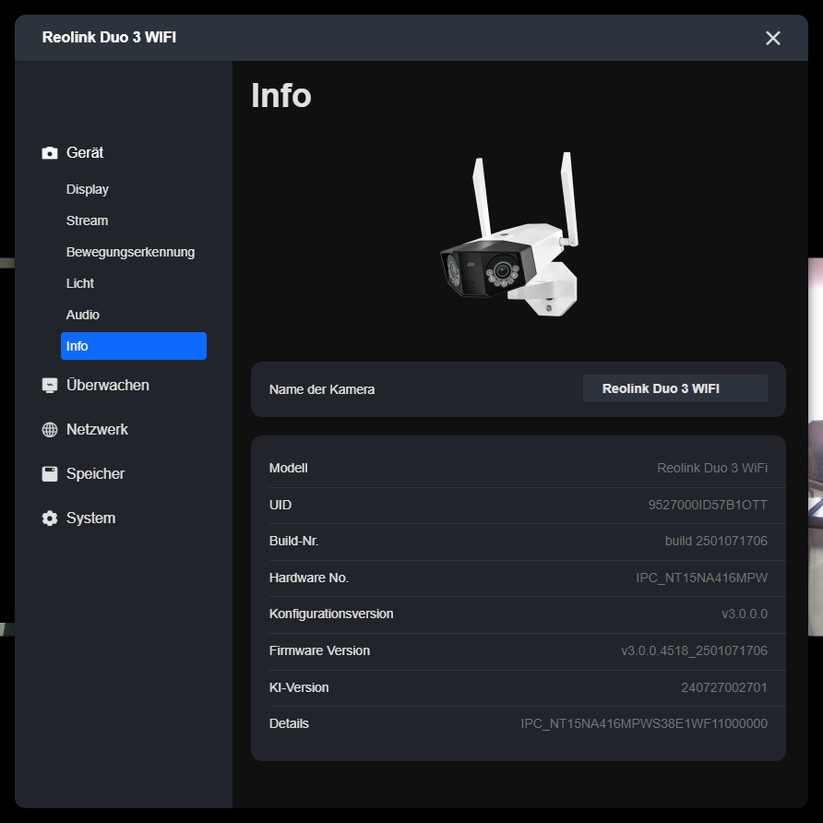Open Netzwerk using the globe icon
Image resolution: width=823 pixels, height=823 pixels.
pyautogui.click(x=48, y=429)
